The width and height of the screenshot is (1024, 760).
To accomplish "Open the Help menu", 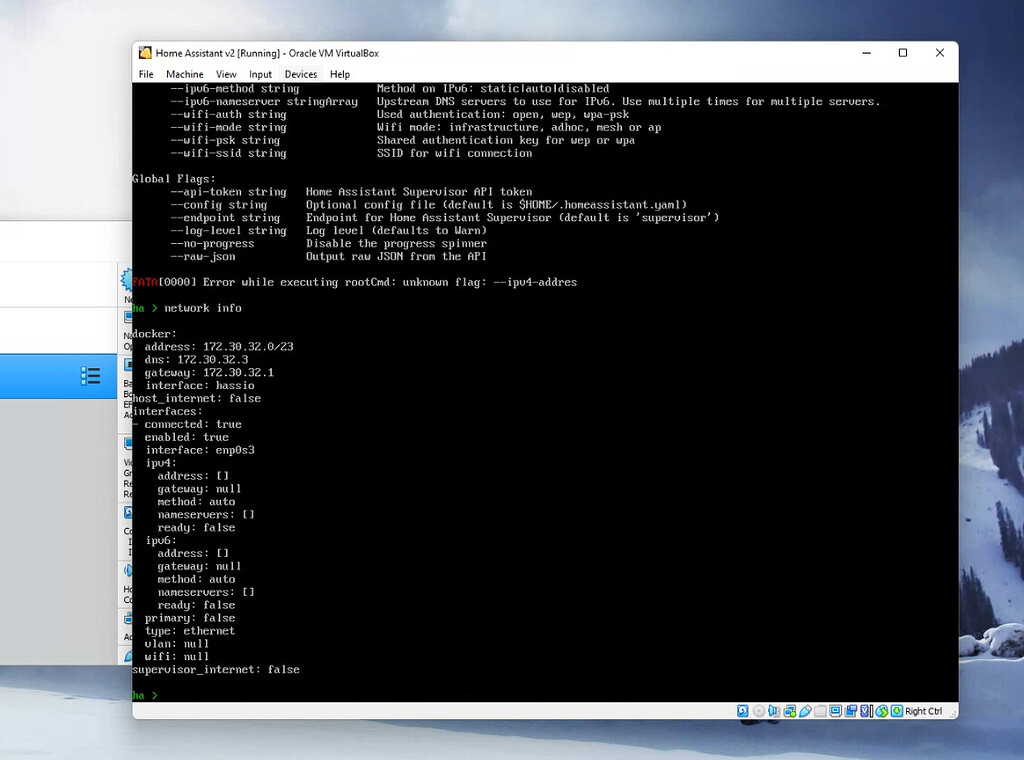I will click(339, 74).
